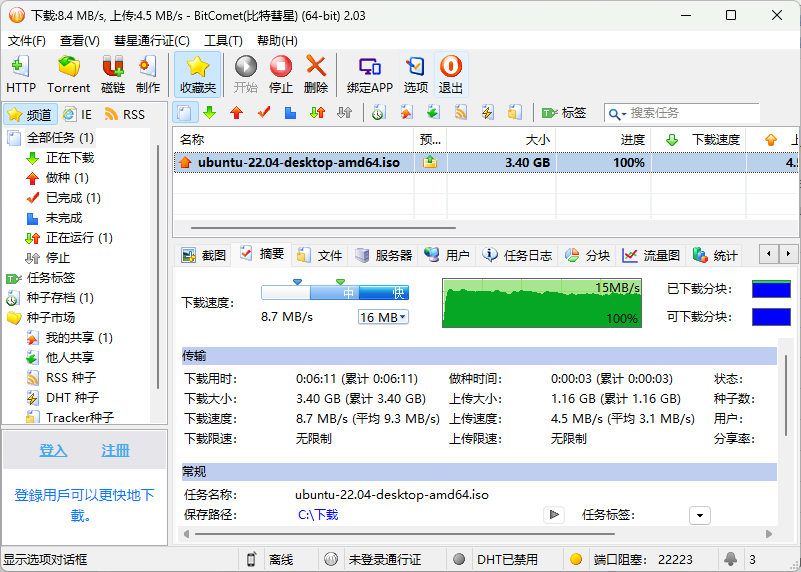The height and width of the screenshot is (572, 801).
Task: Switch to the 文件 detail tab
Action: (320, 255)
